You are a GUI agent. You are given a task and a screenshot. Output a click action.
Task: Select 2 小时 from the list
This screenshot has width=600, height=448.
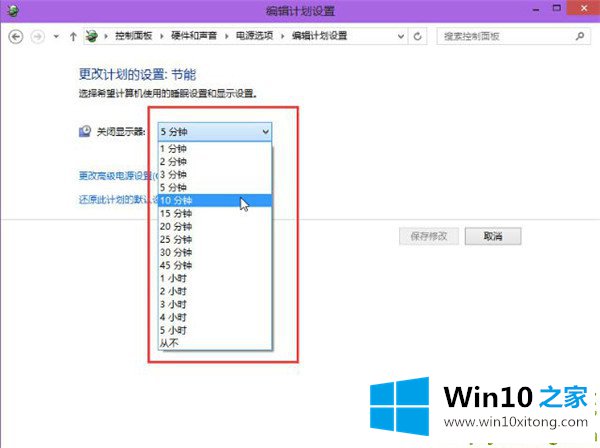(x=215, y=291)
